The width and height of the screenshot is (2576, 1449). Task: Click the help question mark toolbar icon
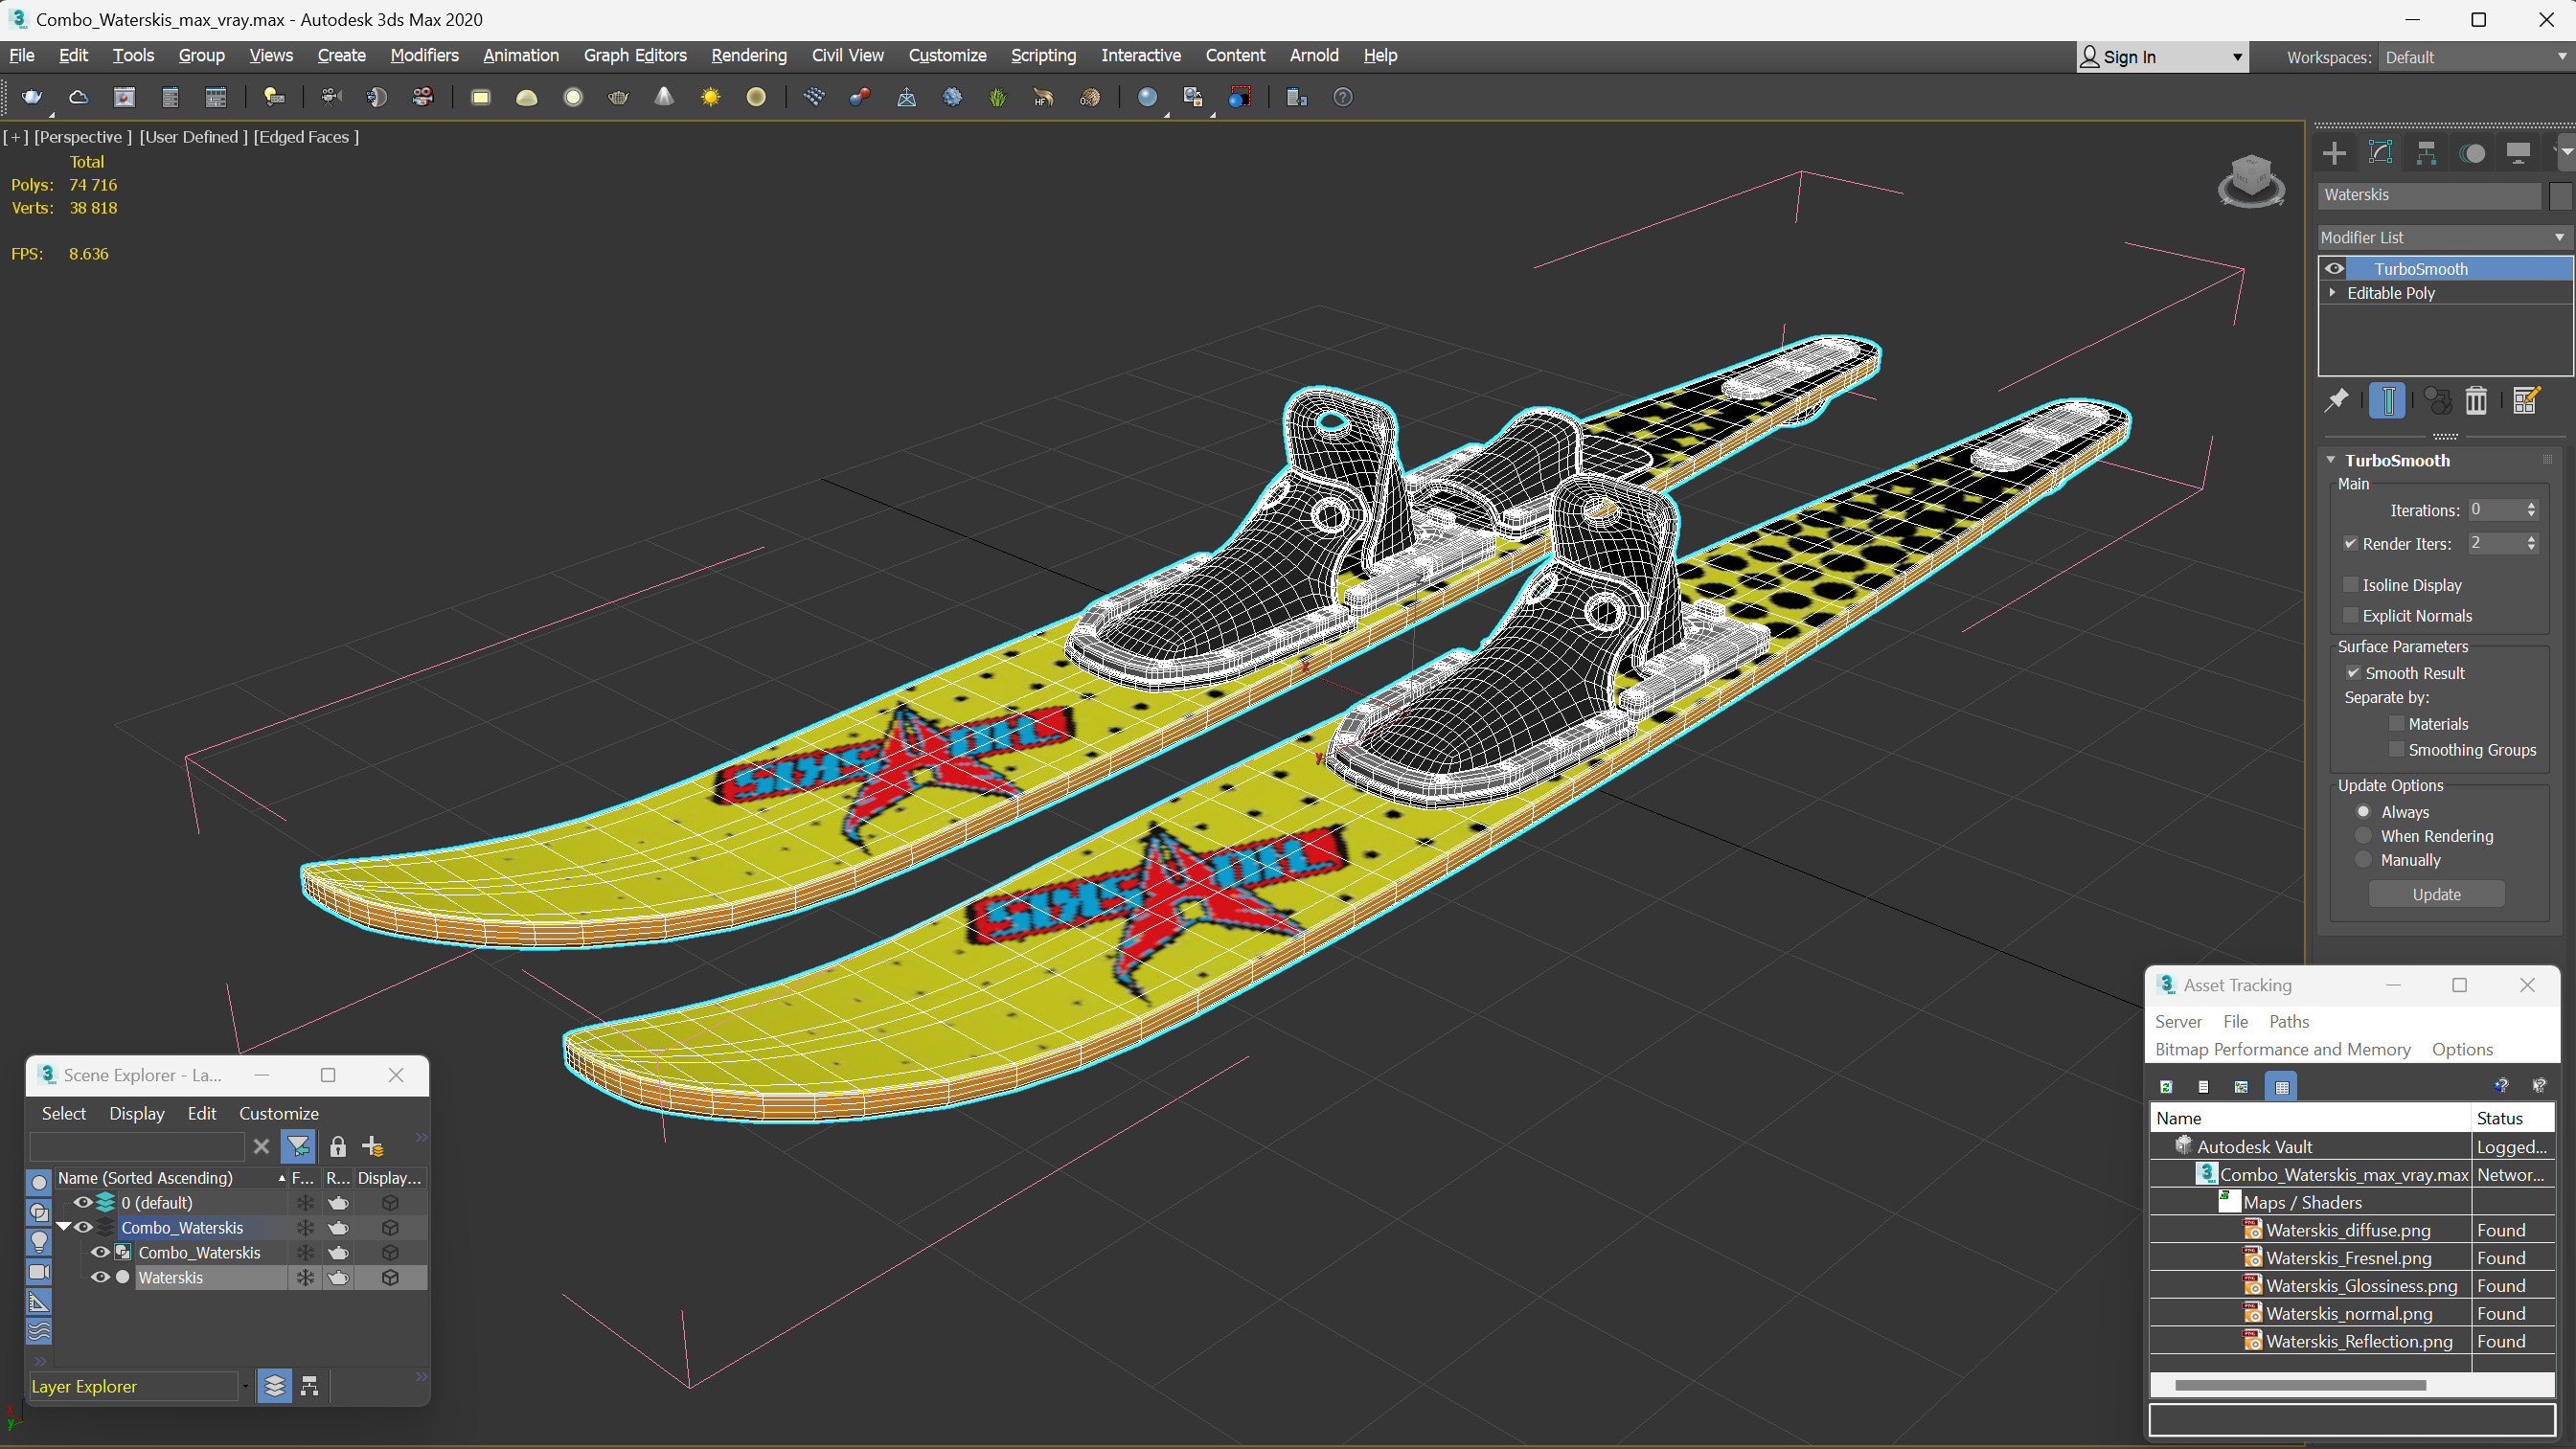[1343, 97]
